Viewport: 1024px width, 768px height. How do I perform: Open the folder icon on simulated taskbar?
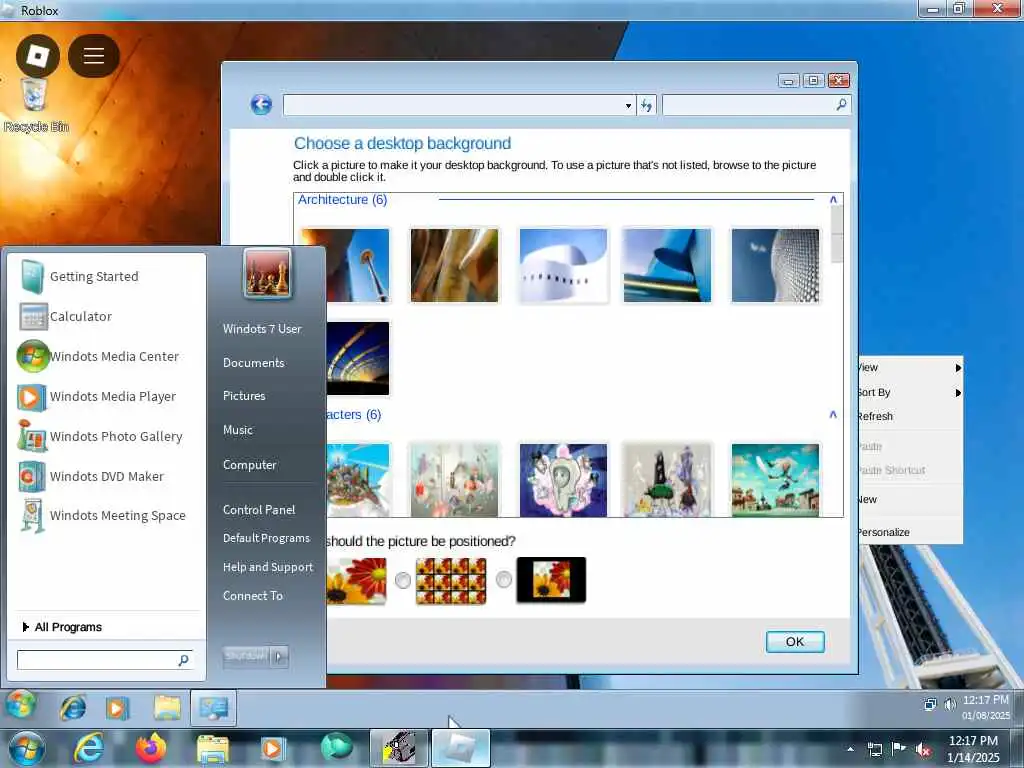coord(167,708)
